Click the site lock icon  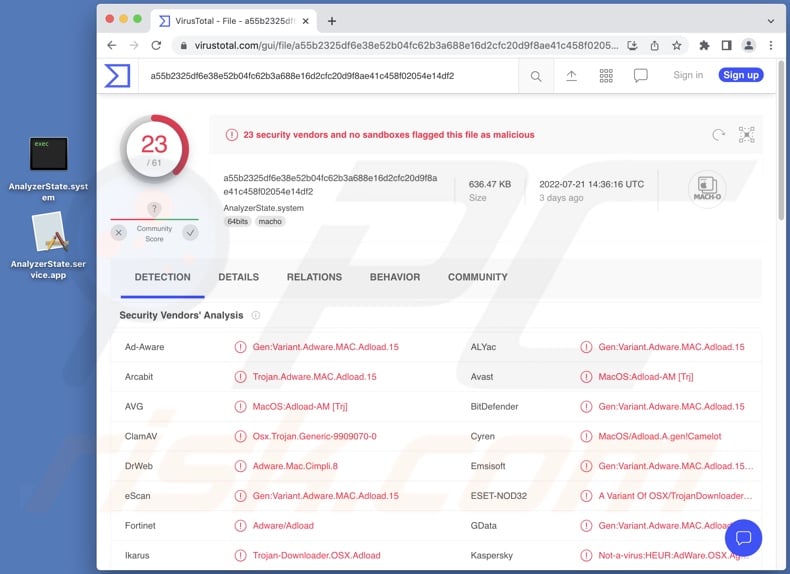(x=184, y=46)
